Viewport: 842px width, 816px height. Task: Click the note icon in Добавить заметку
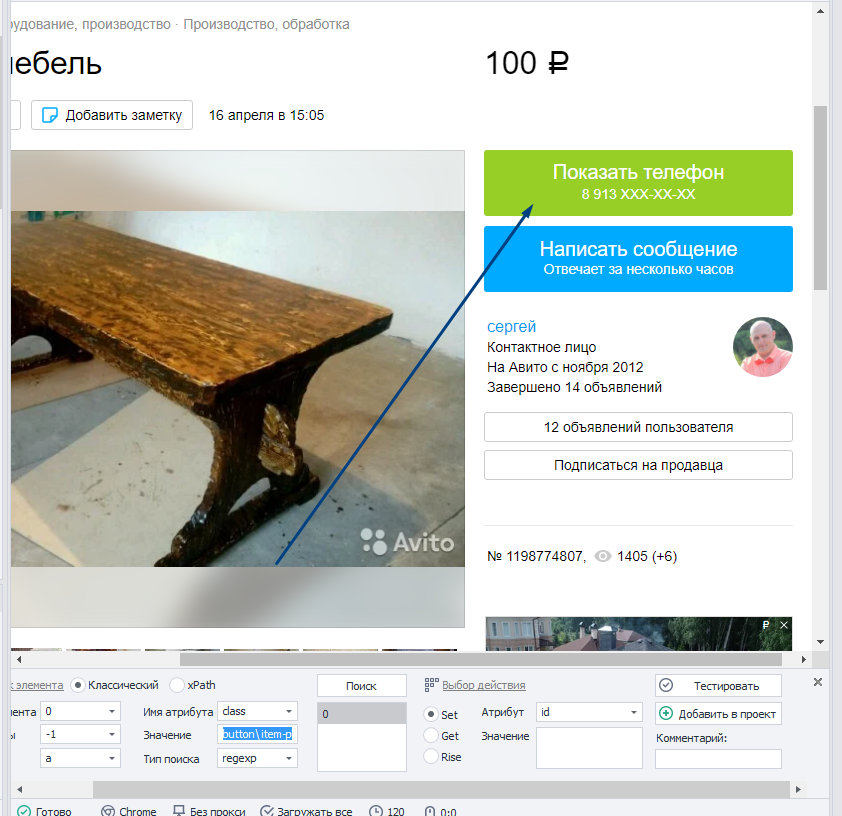coord(49,115)
